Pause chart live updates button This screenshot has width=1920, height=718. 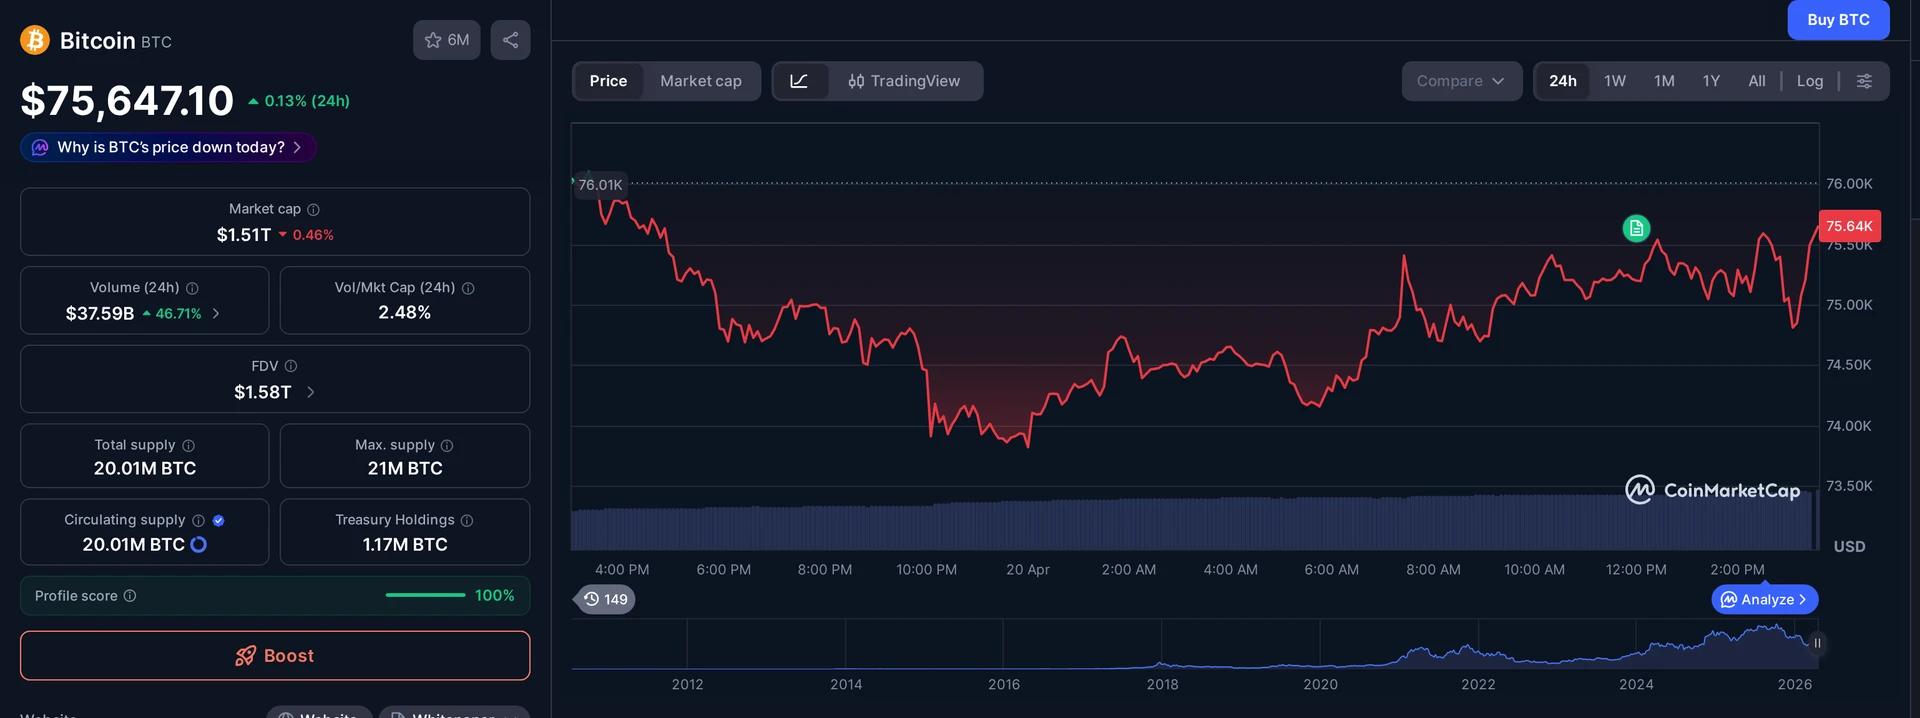coord(1817,643)
